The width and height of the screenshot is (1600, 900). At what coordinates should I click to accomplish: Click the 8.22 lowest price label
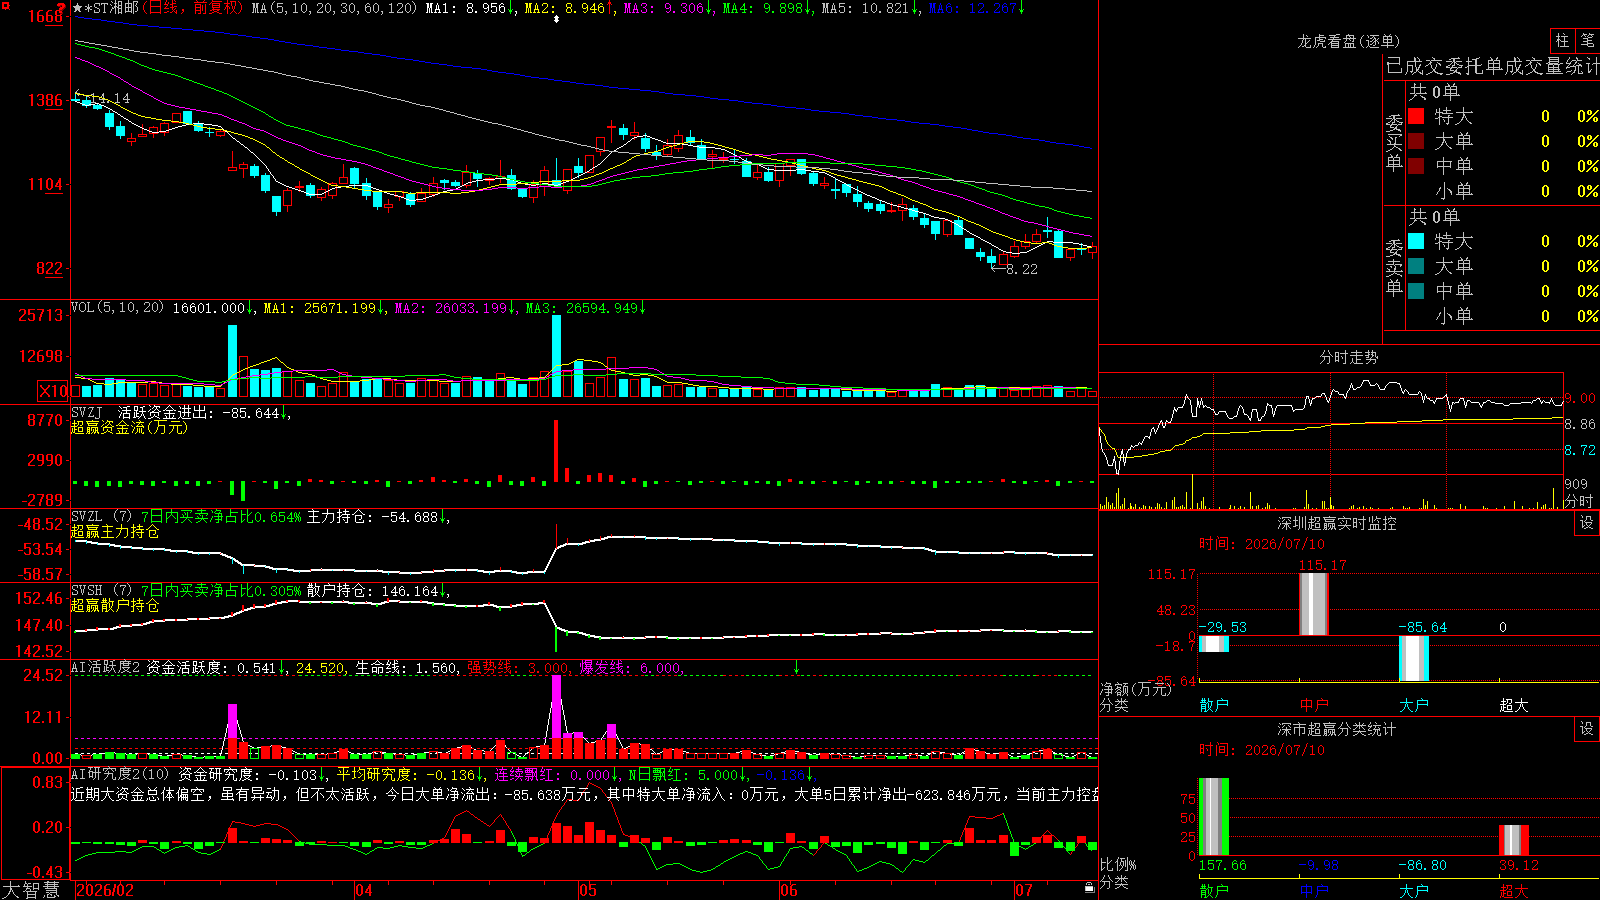pos(1016,269)
